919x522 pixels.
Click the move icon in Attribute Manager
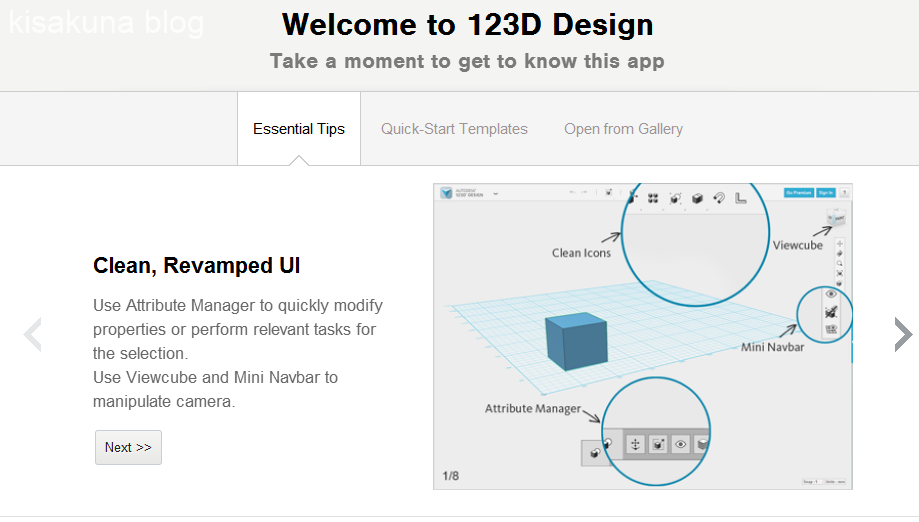(635, 444)
